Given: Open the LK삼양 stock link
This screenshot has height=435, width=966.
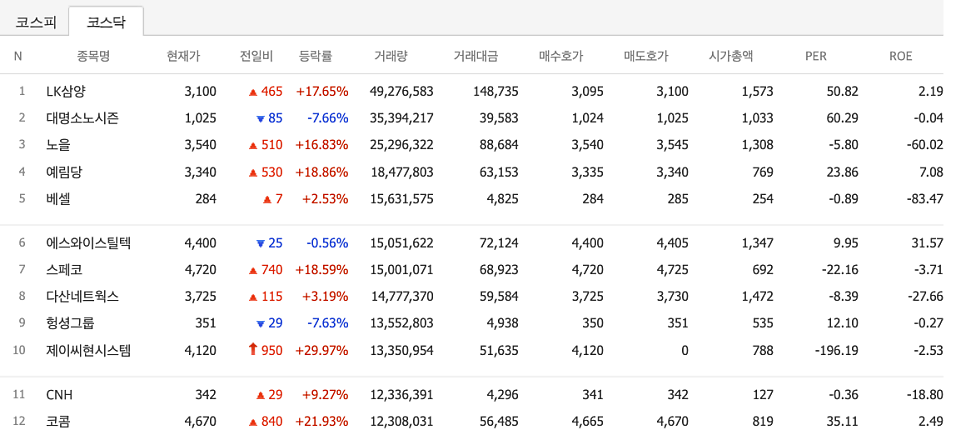Looking at the screenshot, I should [x=66, y=92].
